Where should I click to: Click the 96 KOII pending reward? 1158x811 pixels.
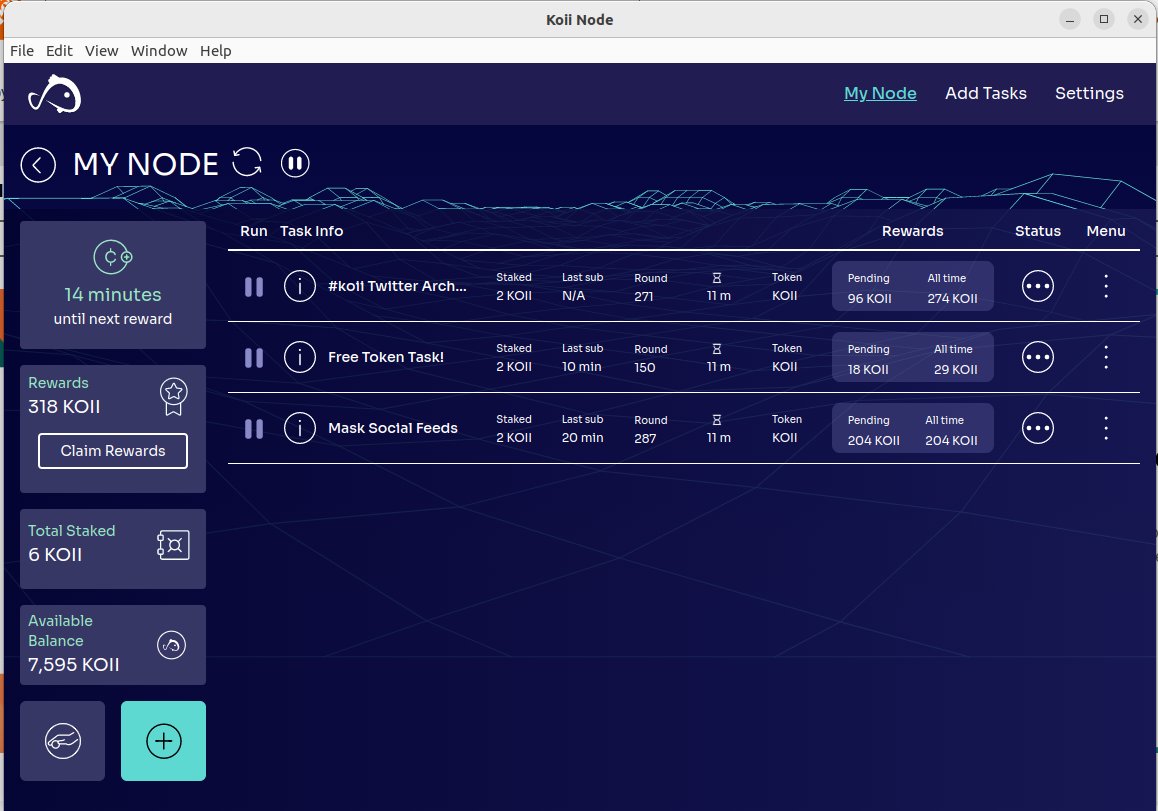[869, 298]
